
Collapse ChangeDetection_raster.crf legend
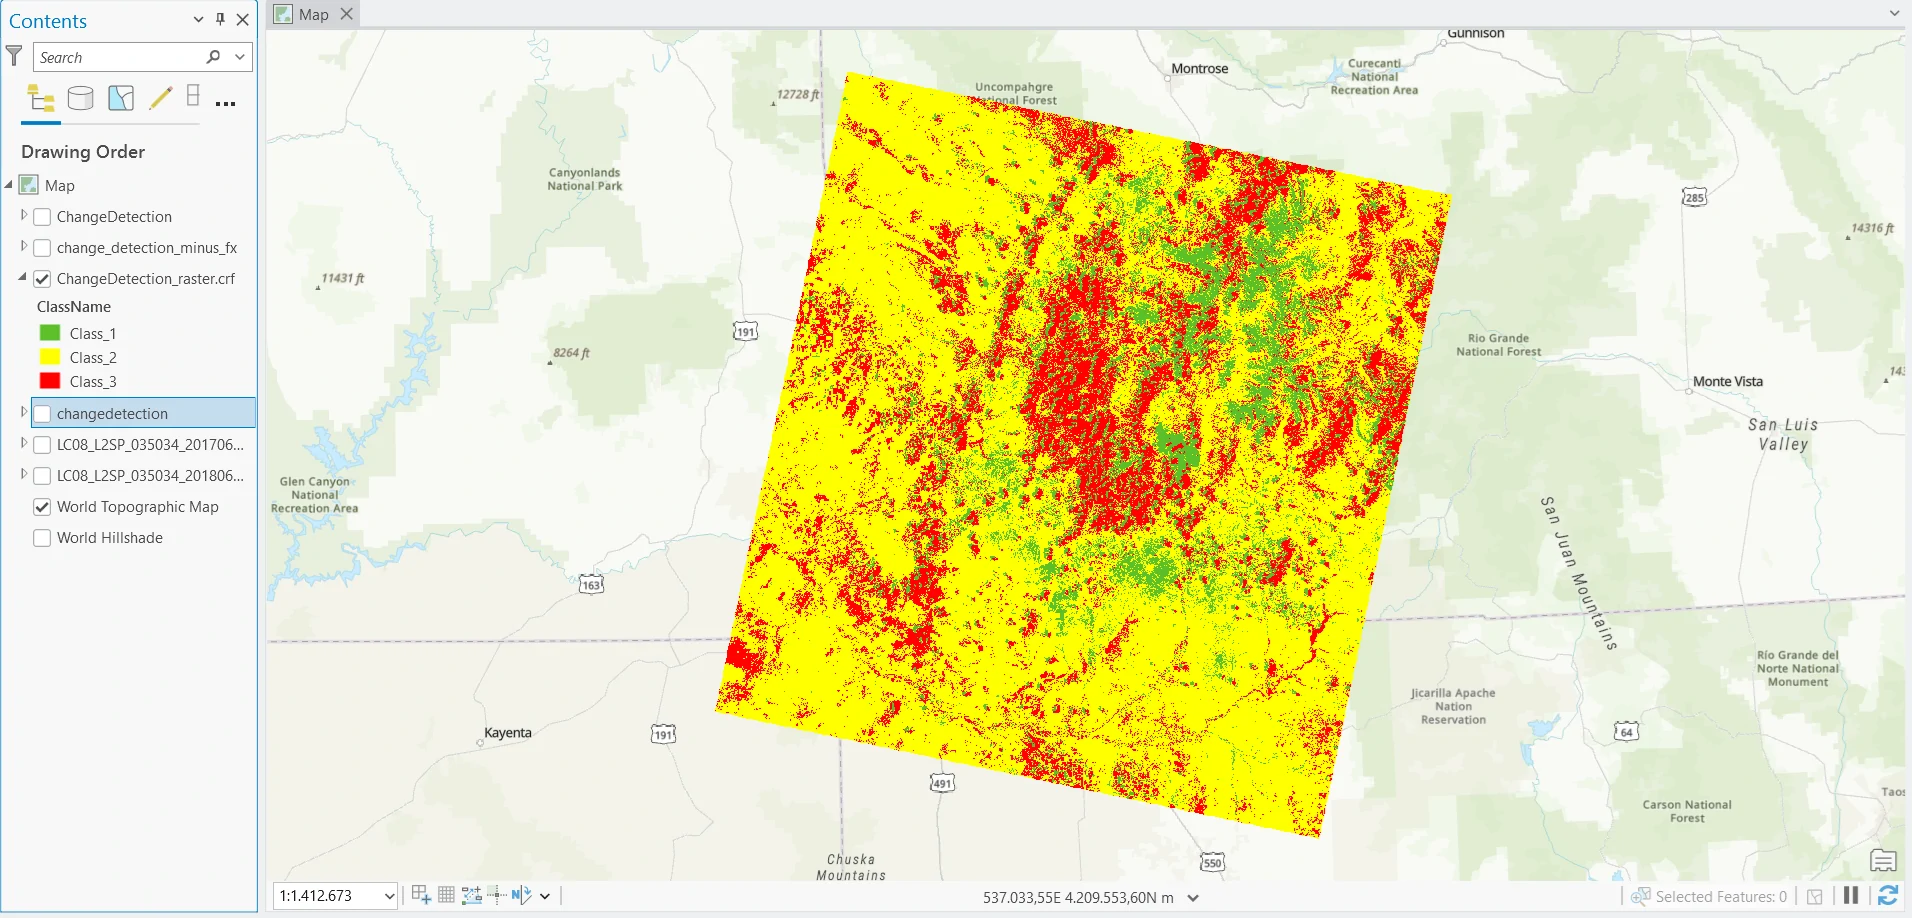(x=23, y=277)
